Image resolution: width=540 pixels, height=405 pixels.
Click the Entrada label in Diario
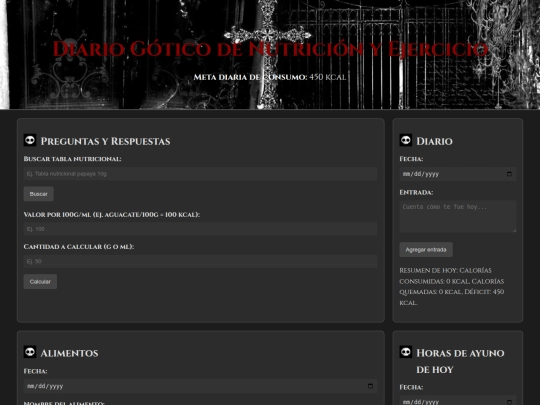pyautogui.click(x=416, y=192)
